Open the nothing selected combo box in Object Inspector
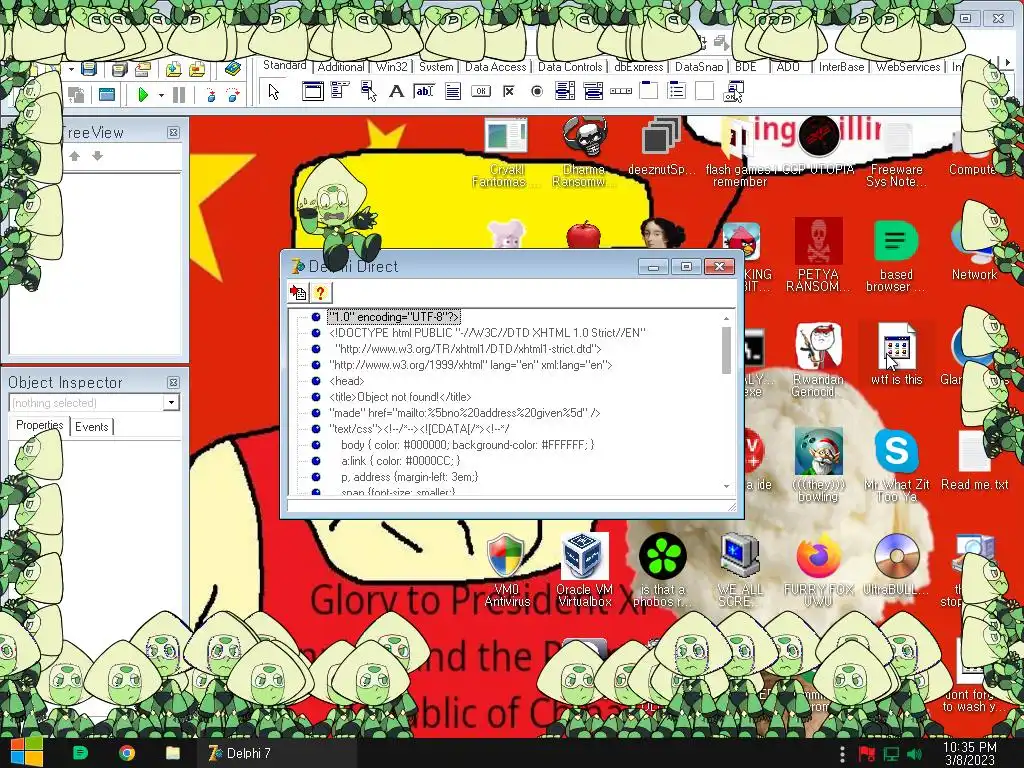Viewport: 1024px width, 768px height. click(x=94, y=403)
